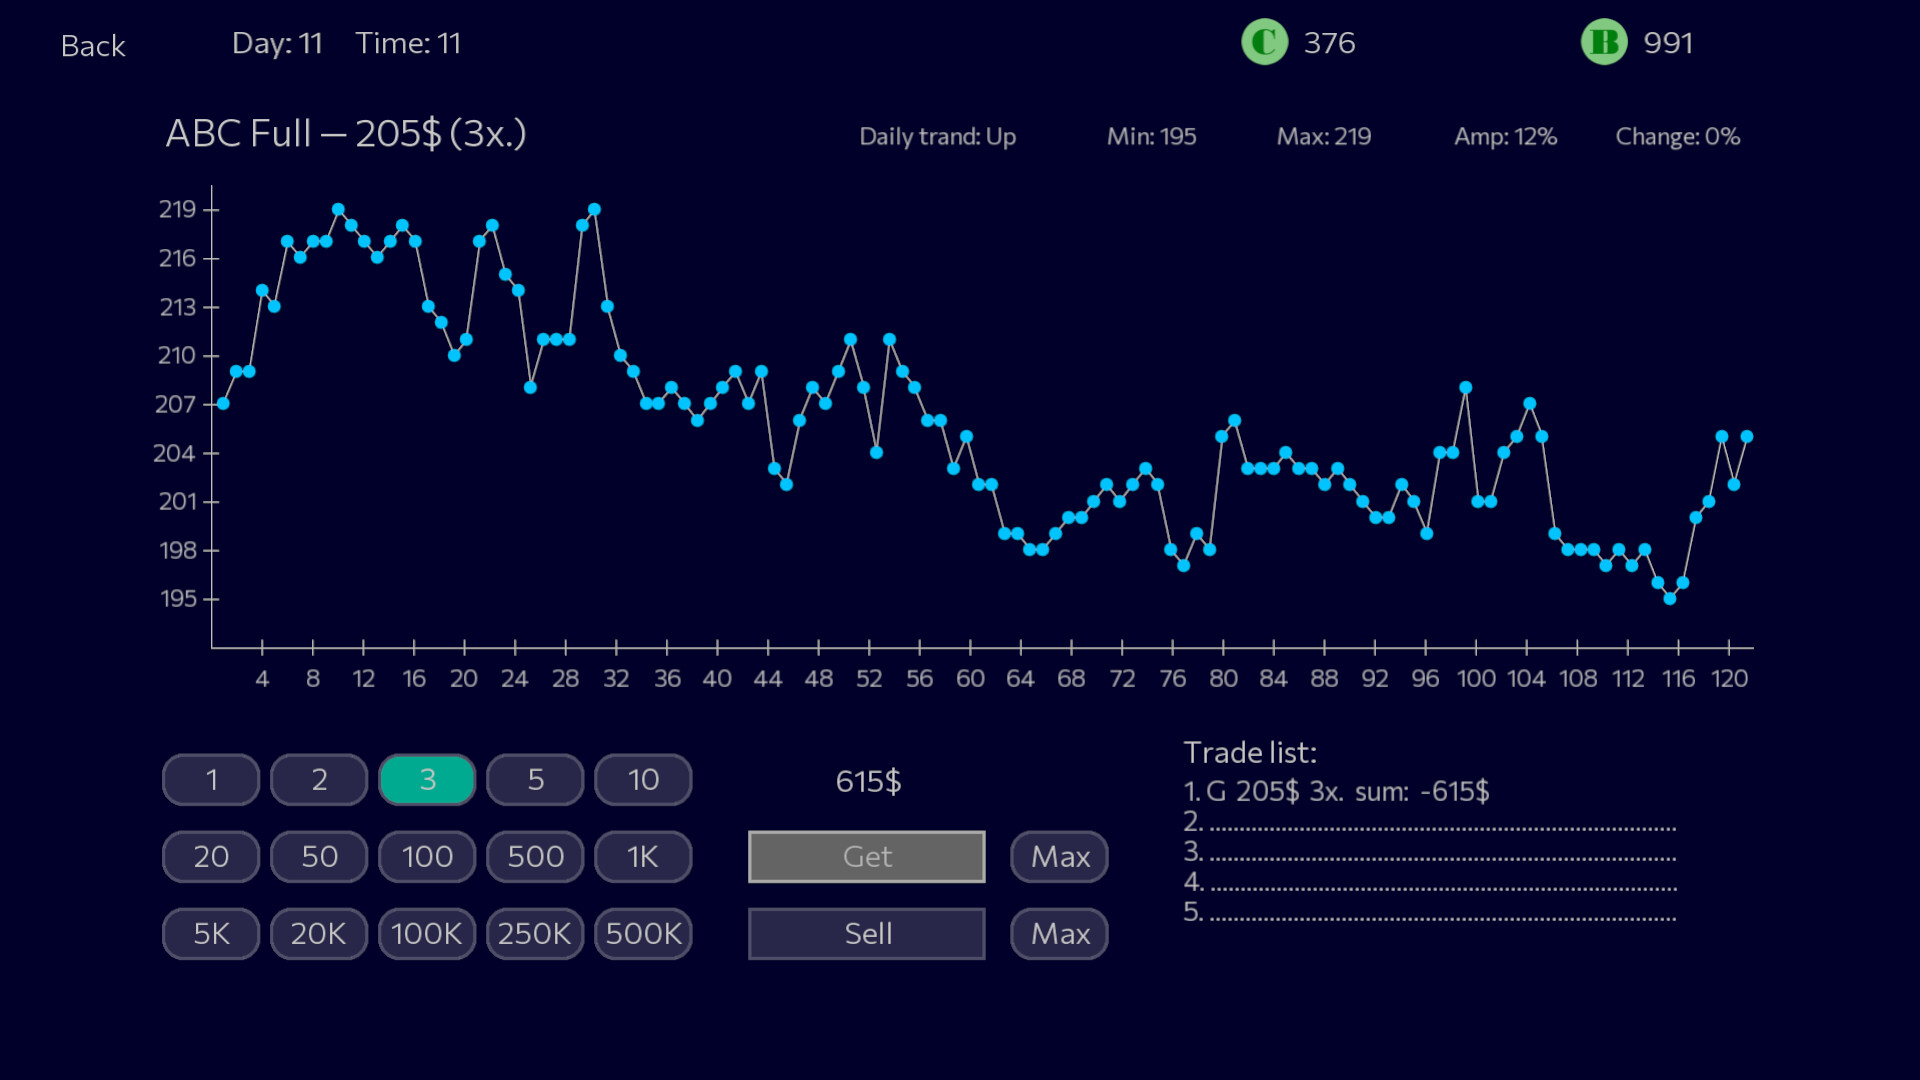Click Max next to Sell
The image size is (1920, 1080).
point(1058,933)
